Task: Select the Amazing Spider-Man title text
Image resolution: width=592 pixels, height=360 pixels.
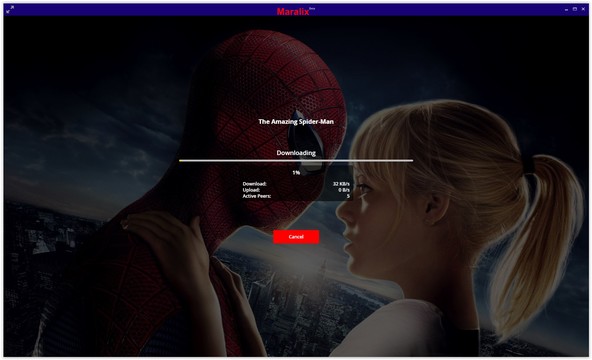Action: (296, 122)
